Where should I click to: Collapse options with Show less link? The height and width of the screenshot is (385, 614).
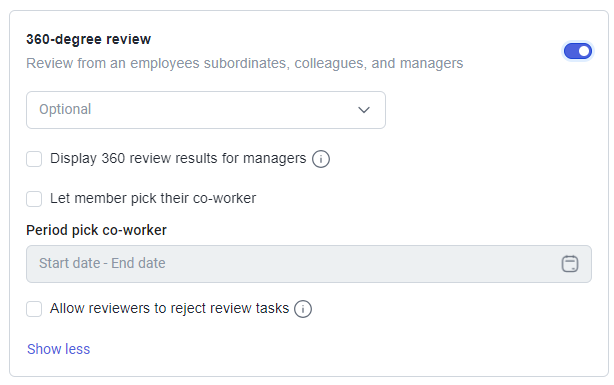pyautogui.click(x=58, y=349)
